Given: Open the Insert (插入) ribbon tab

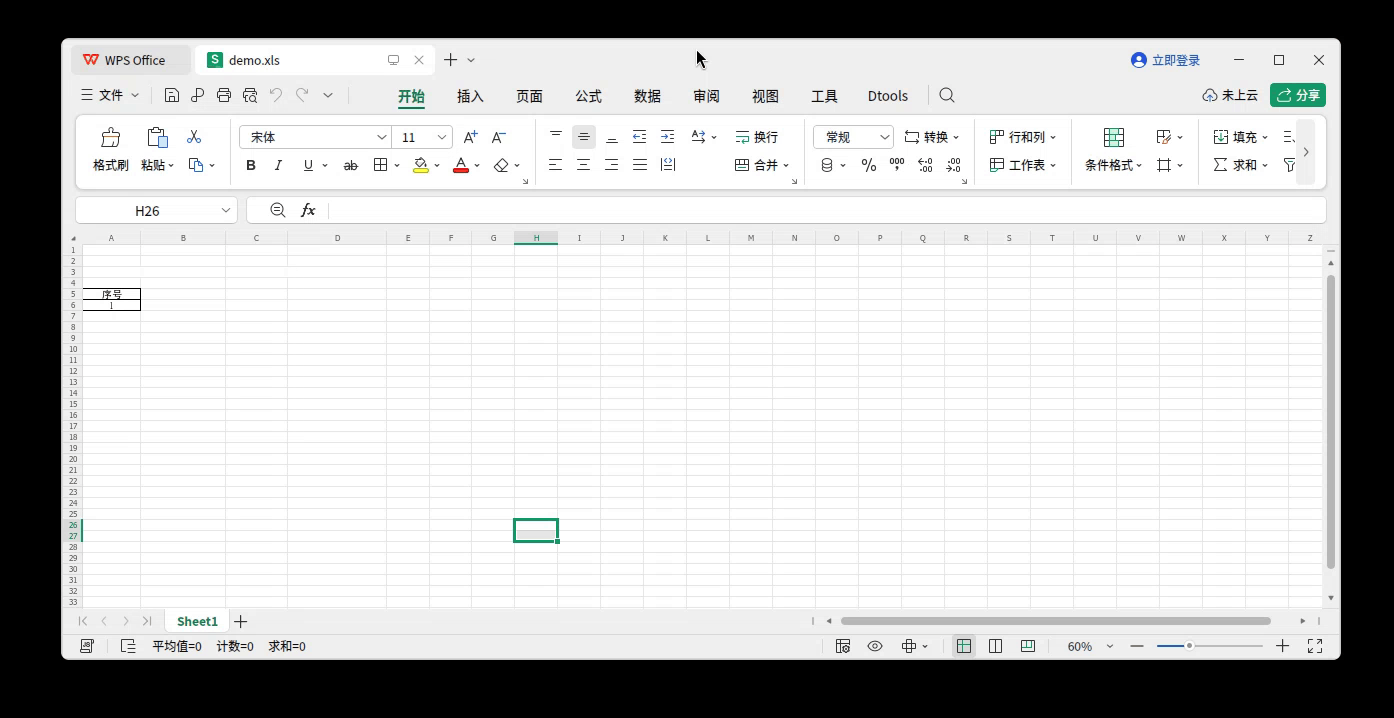Looking at the screenshot, I should pyautogui.click(x=470, y=96).
